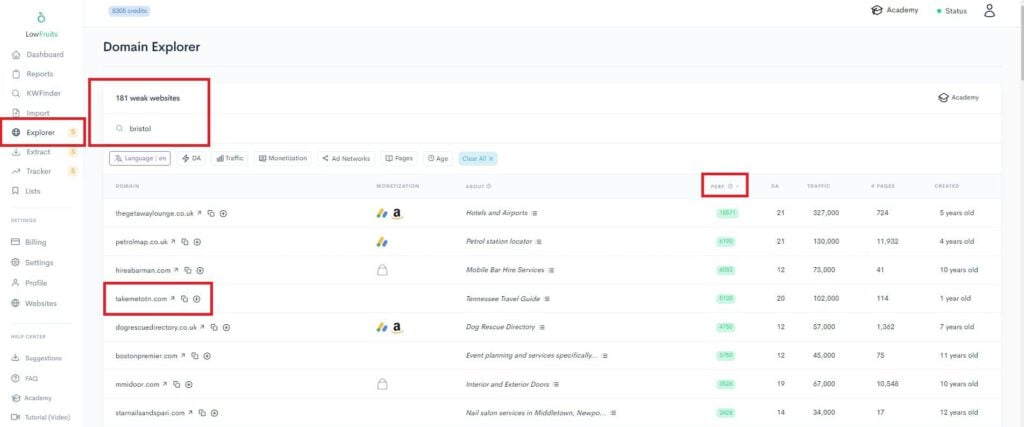Open the Dashboard page in sidebar

38,54
